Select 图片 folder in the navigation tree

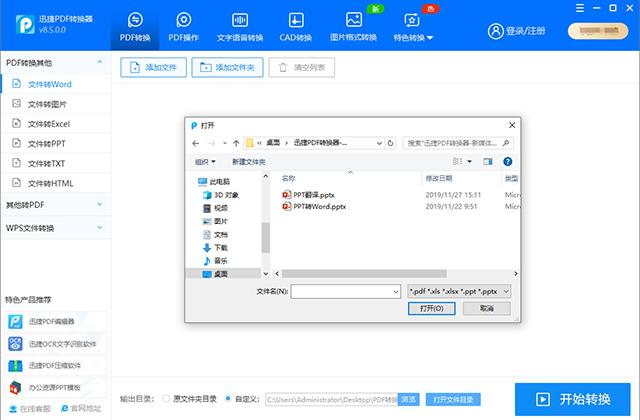click(216, 221)
